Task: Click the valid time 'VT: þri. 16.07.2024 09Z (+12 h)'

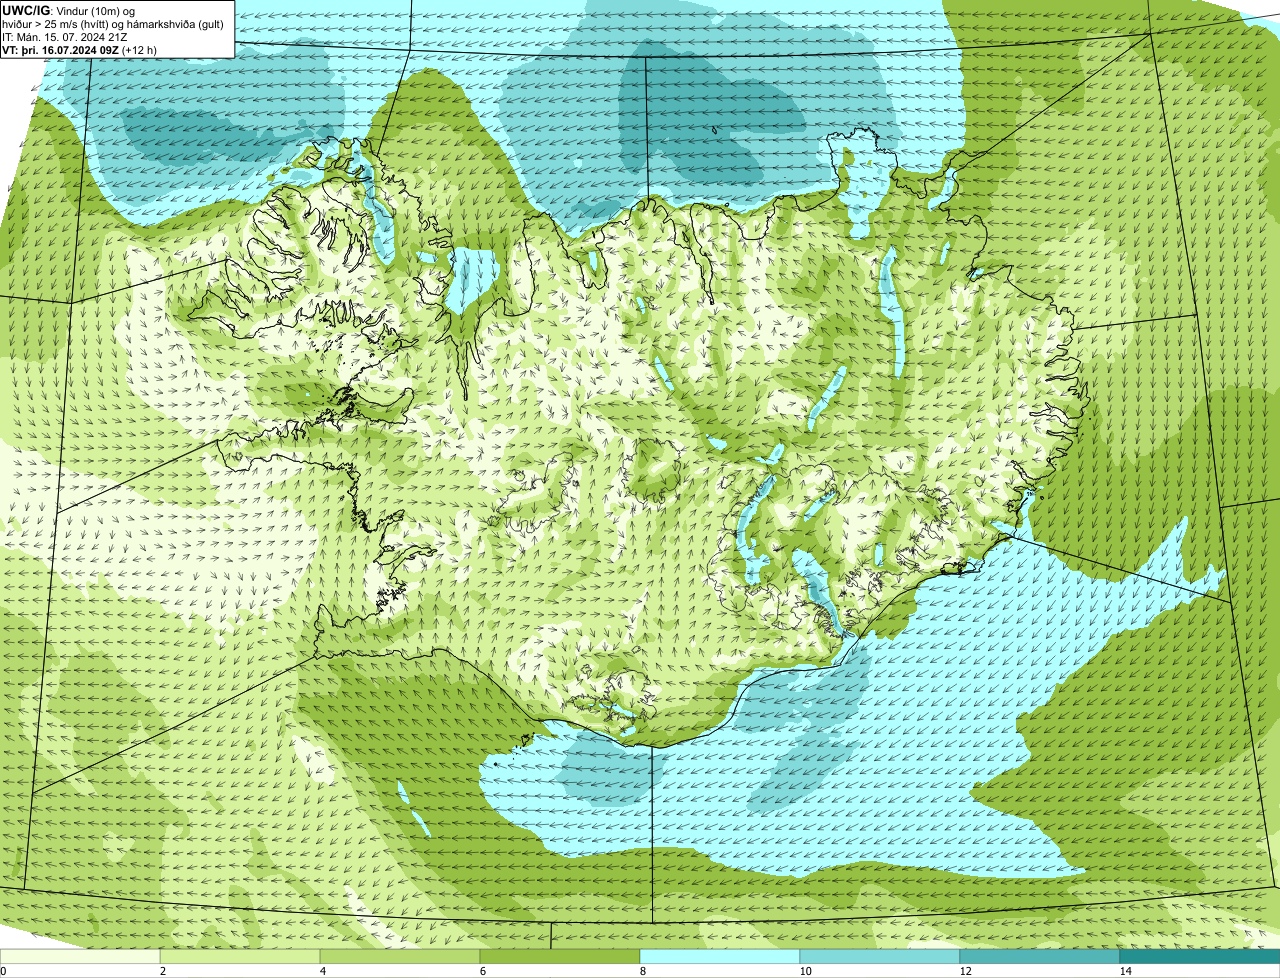Action: (80, 49)
